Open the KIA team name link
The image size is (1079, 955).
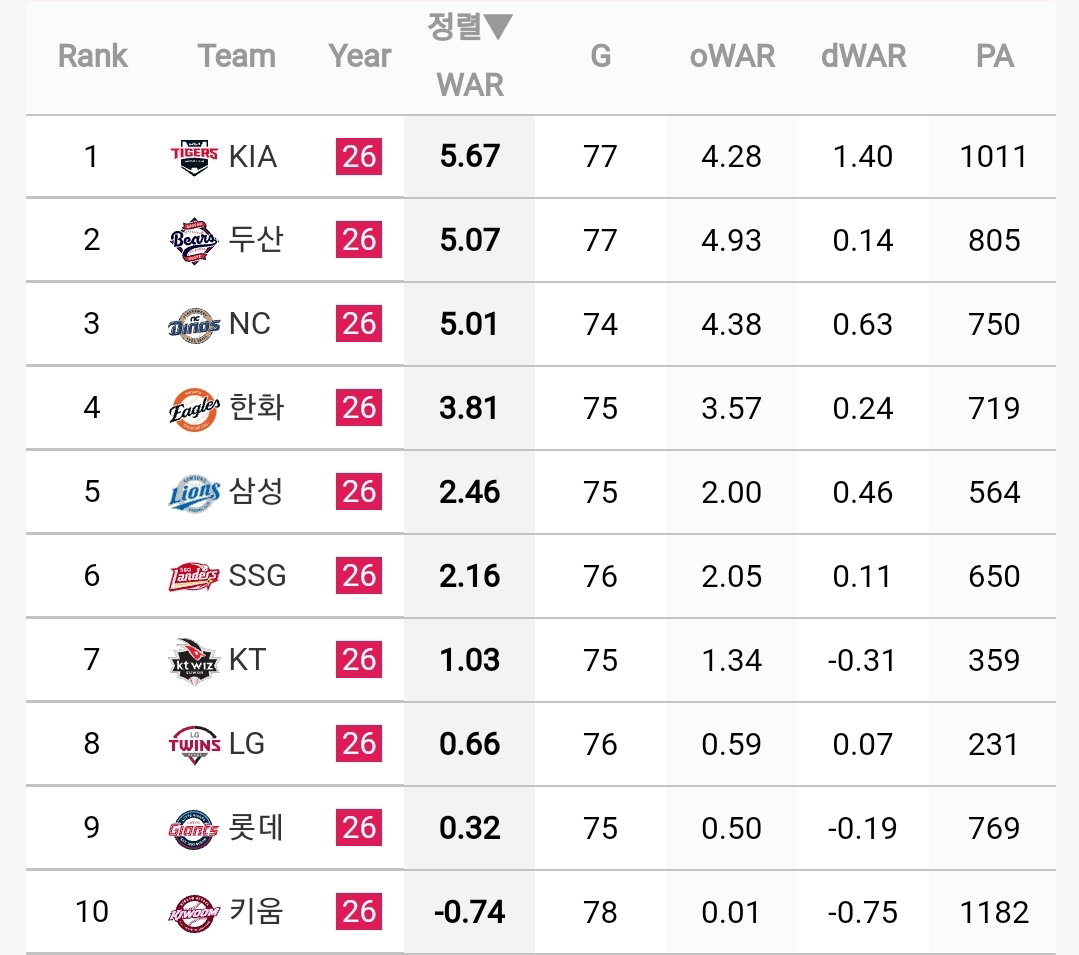pyautogui.click(x=253, y=157)
